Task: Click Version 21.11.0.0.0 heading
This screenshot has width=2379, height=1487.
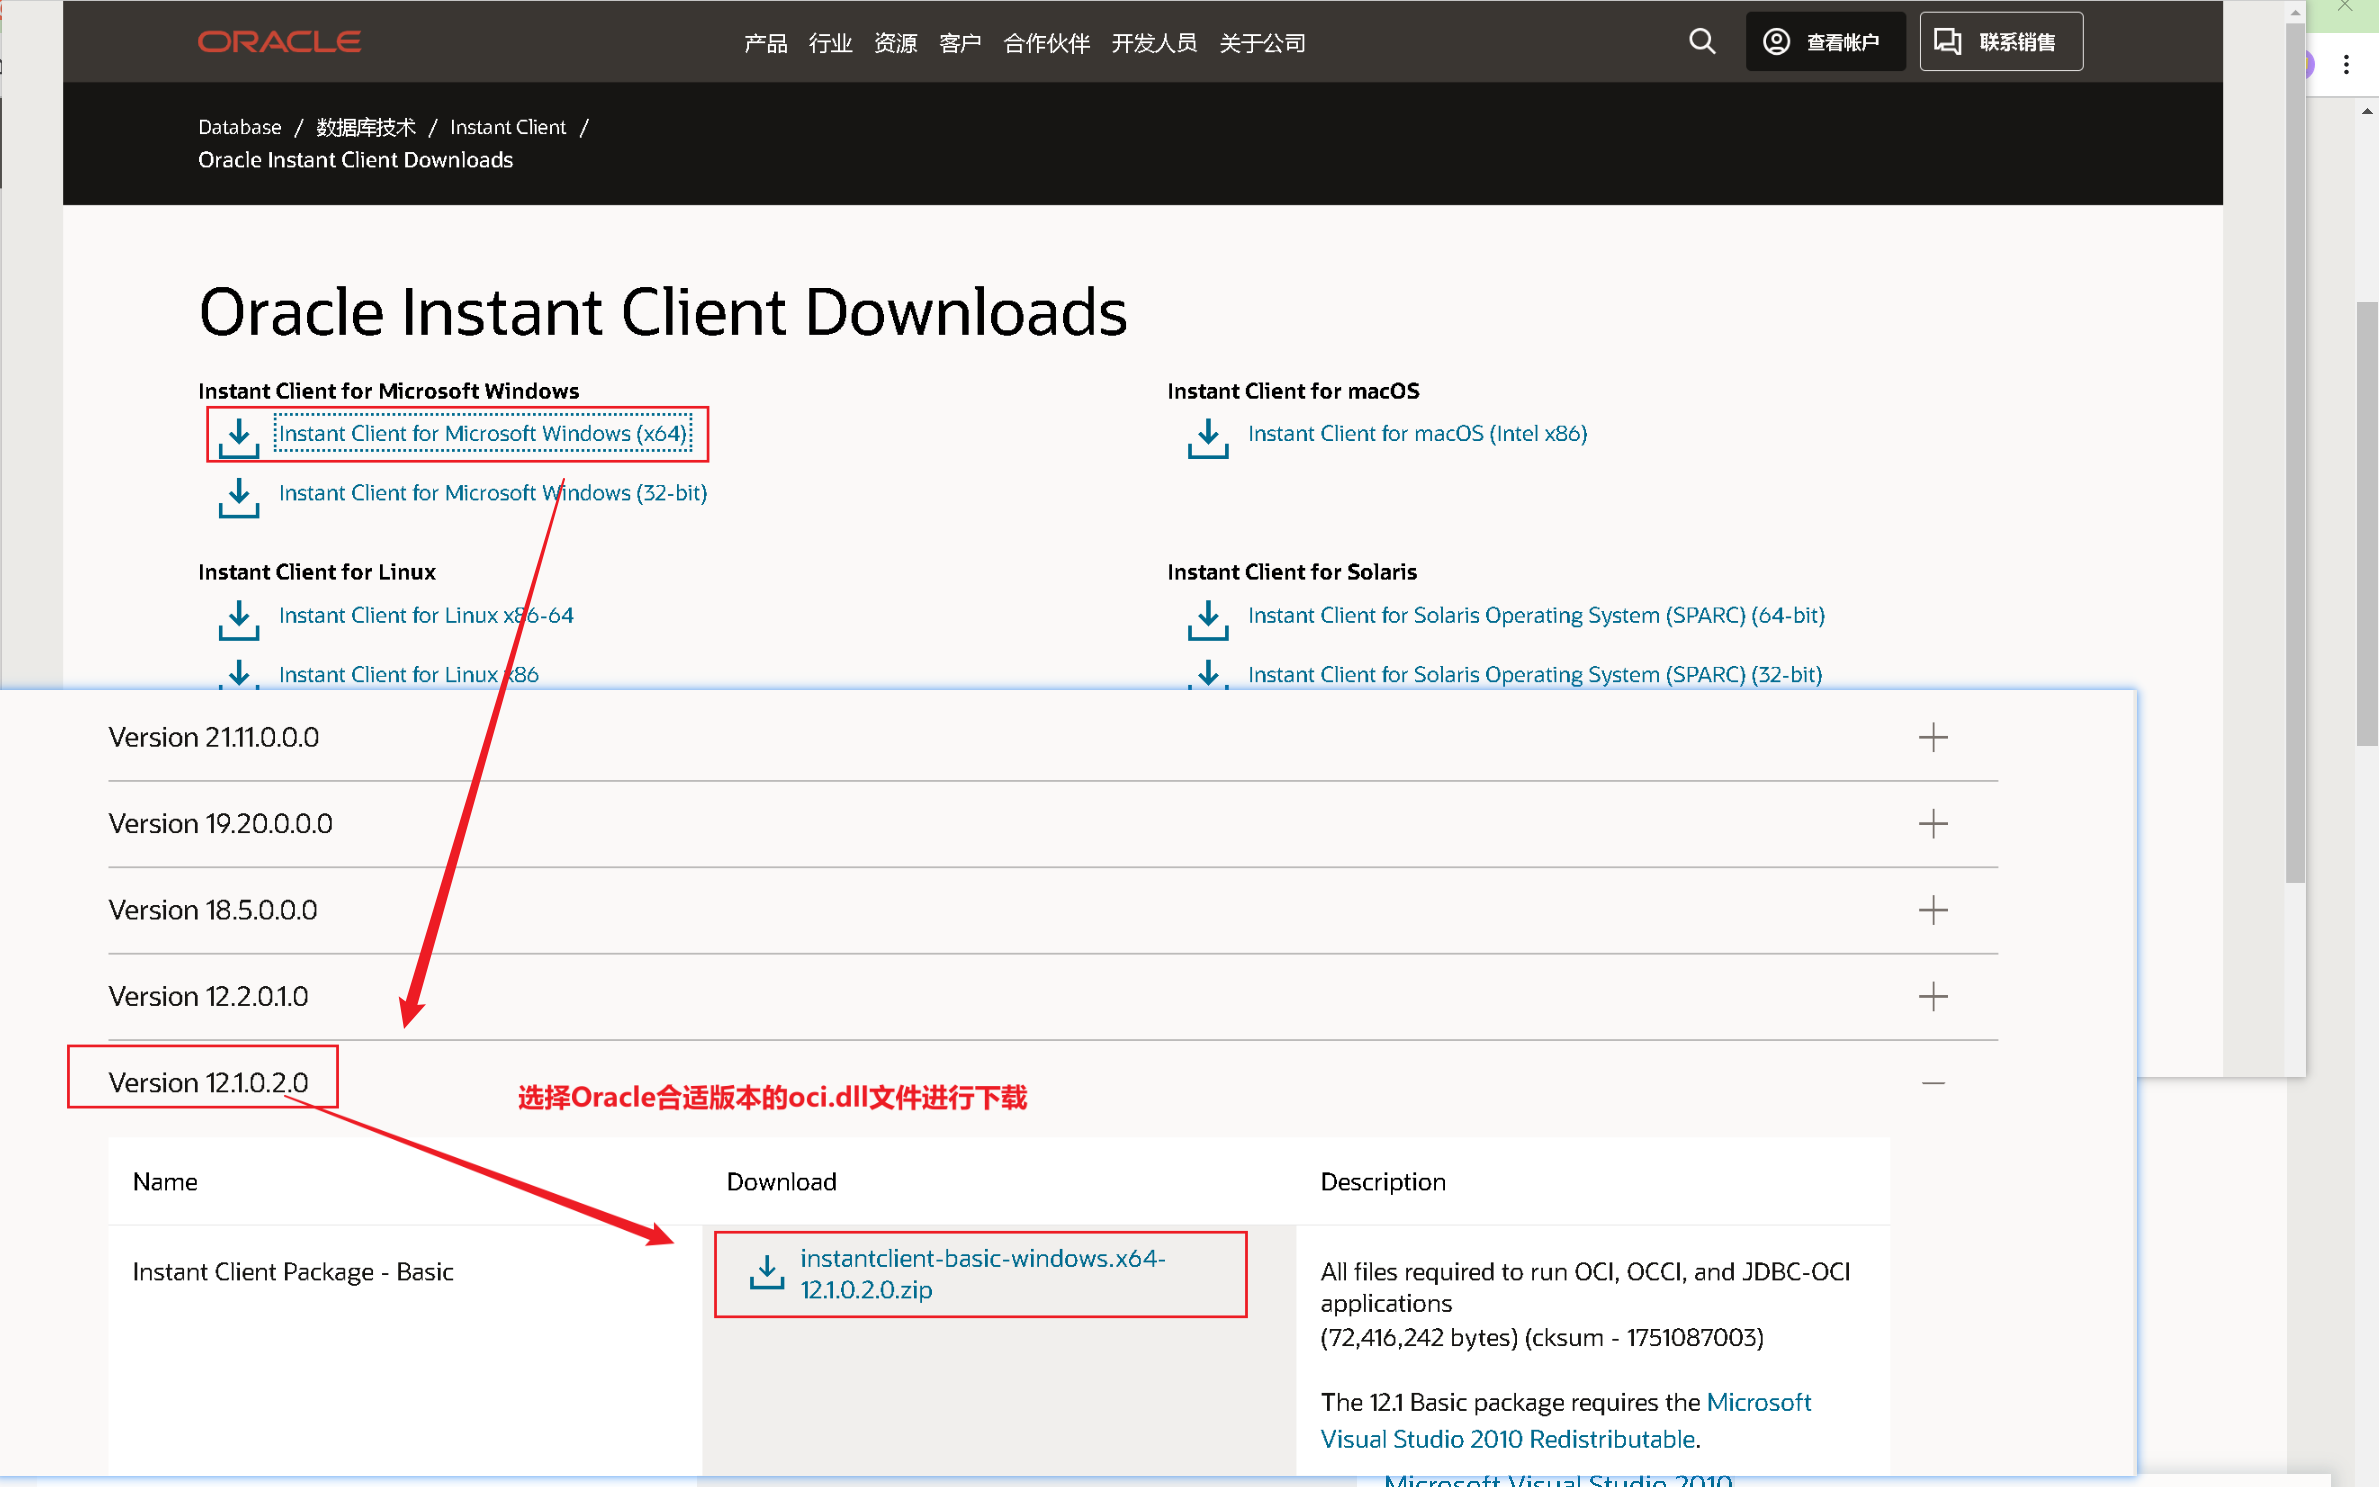Action: [x=214, y=737]
